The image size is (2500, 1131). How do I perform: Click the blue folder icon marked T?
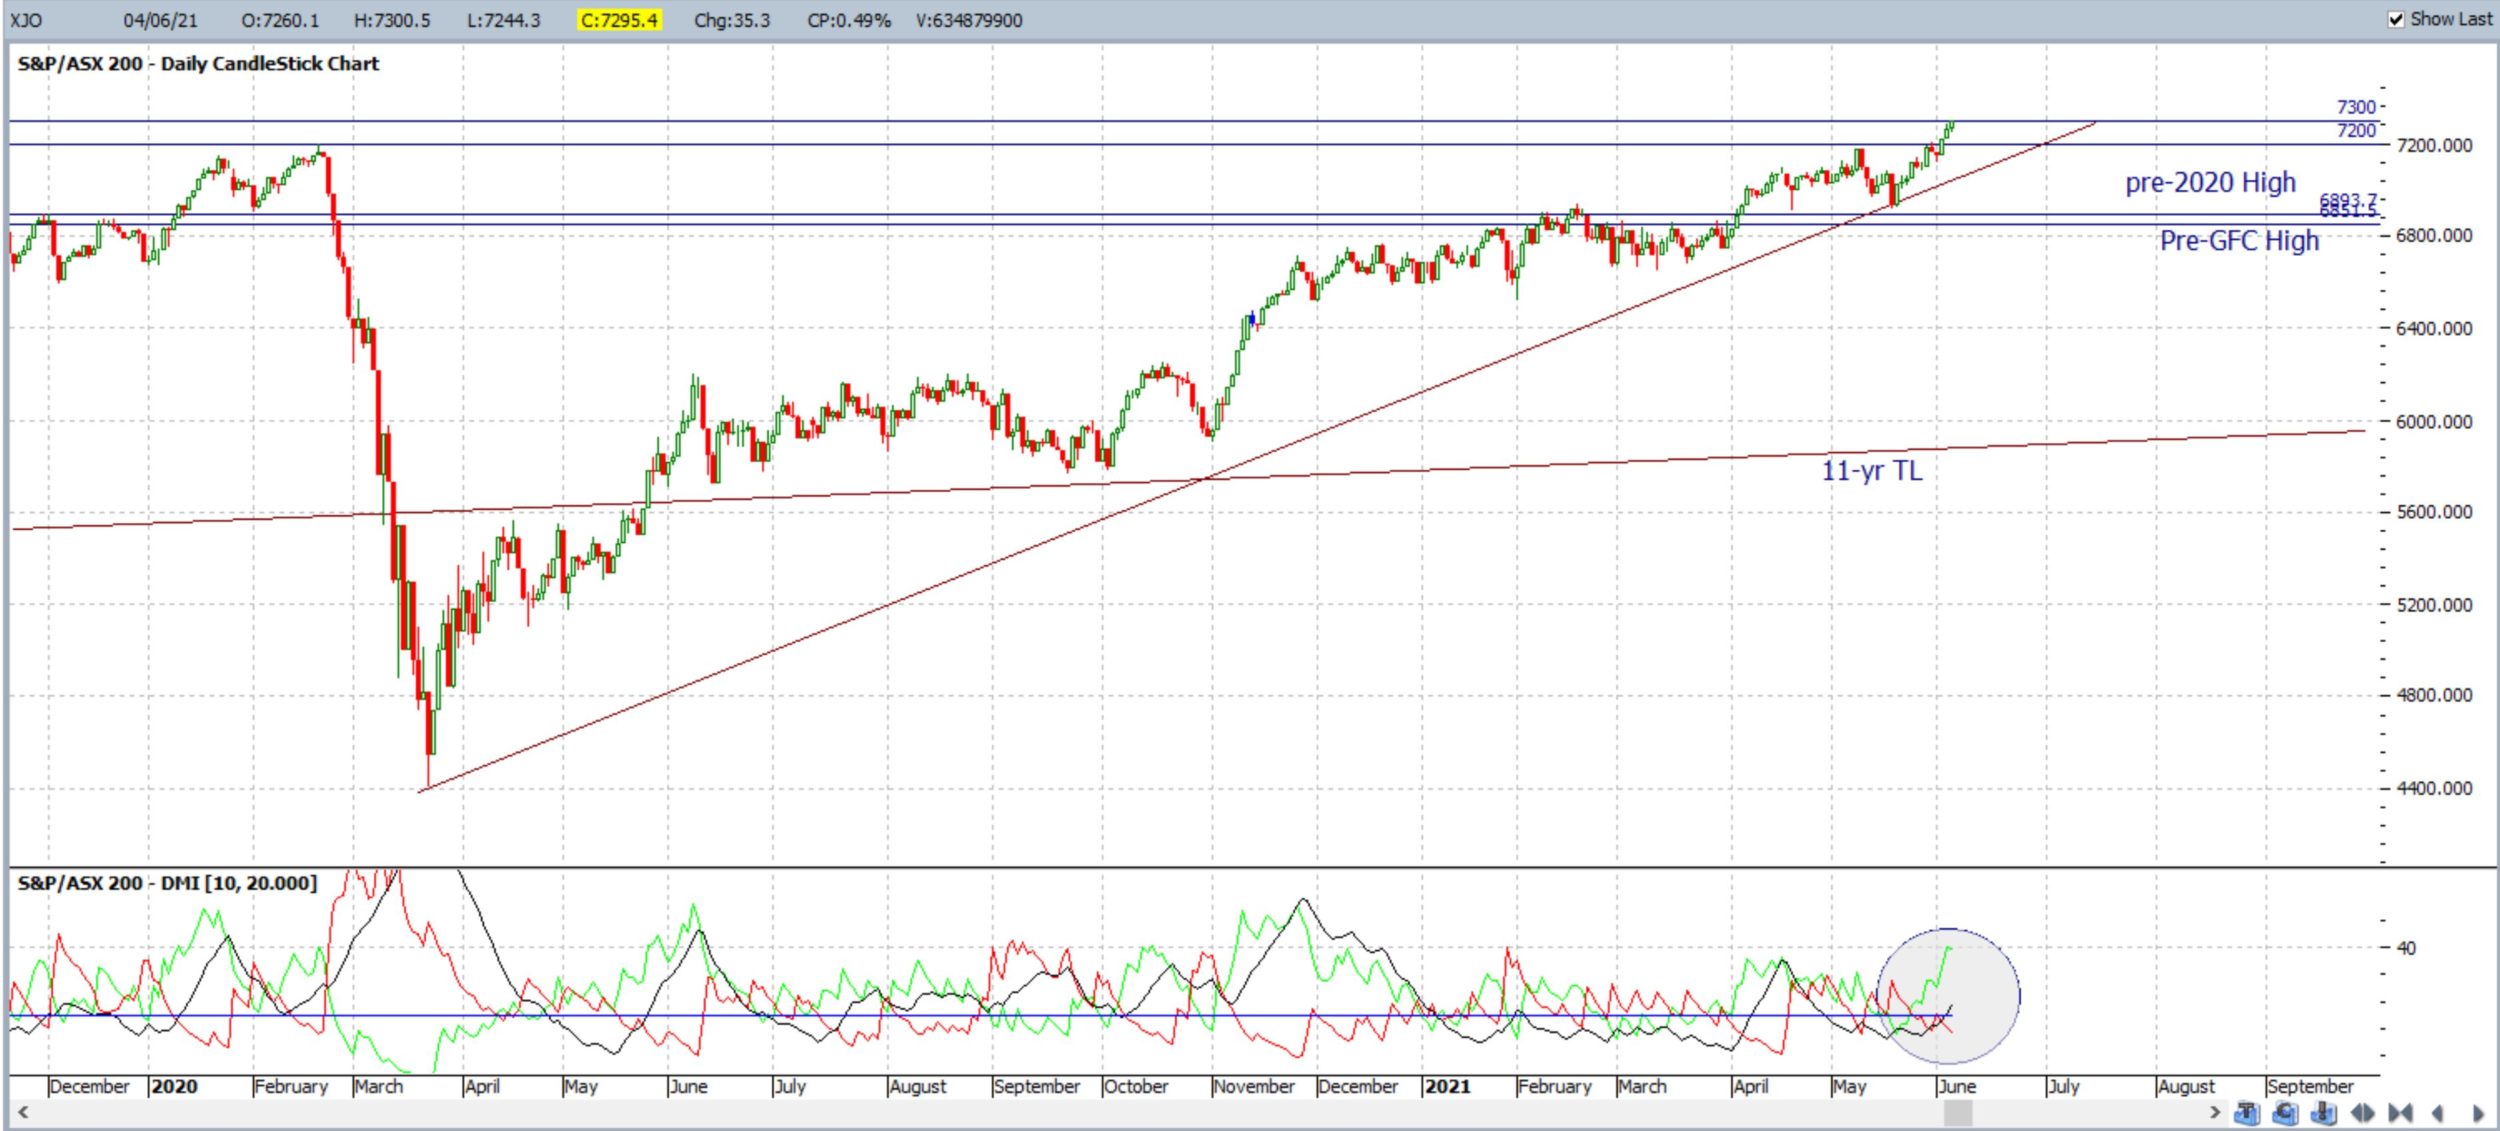click(2247, 1113)
